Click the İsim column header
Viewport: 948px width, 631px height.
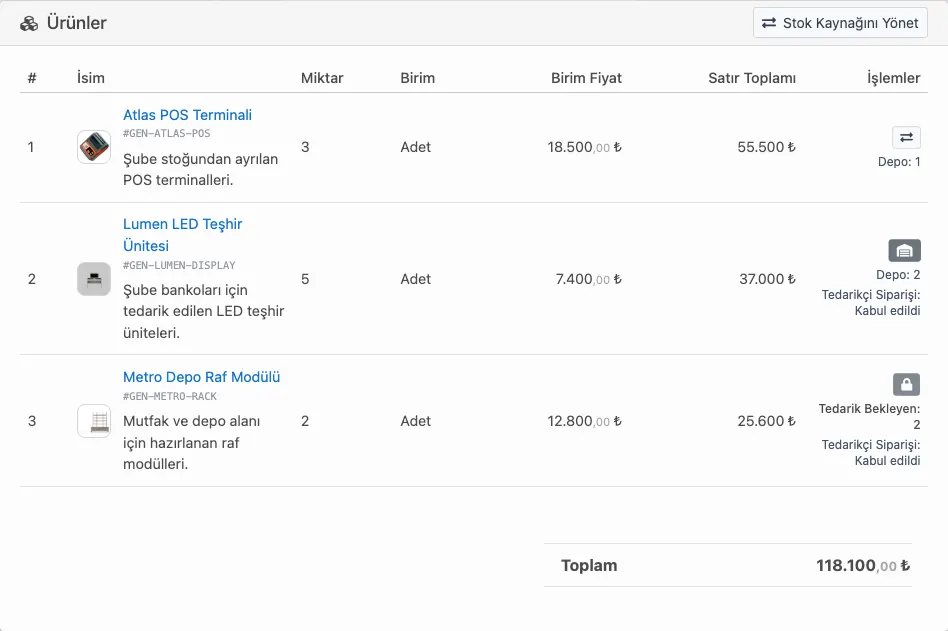tap(91, 78)
